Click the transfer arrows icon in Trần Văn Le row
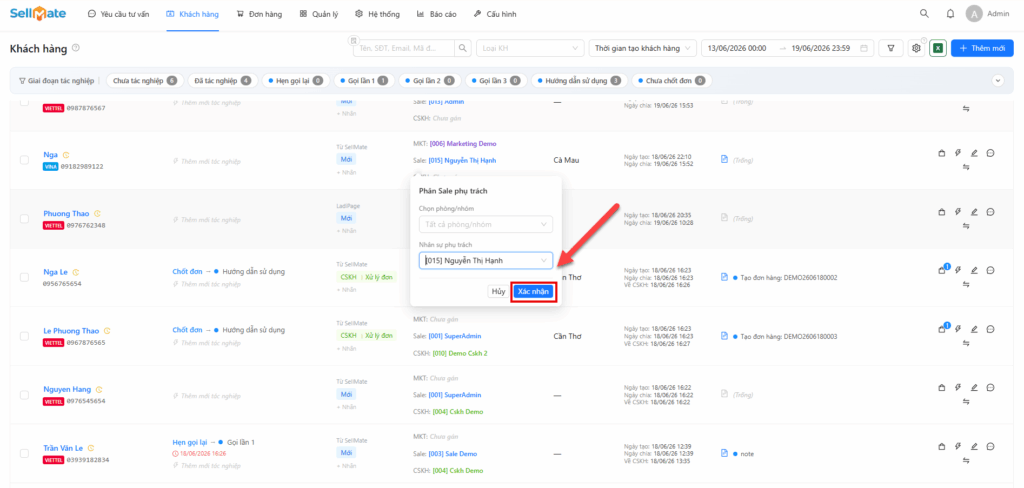 point(966,460)
